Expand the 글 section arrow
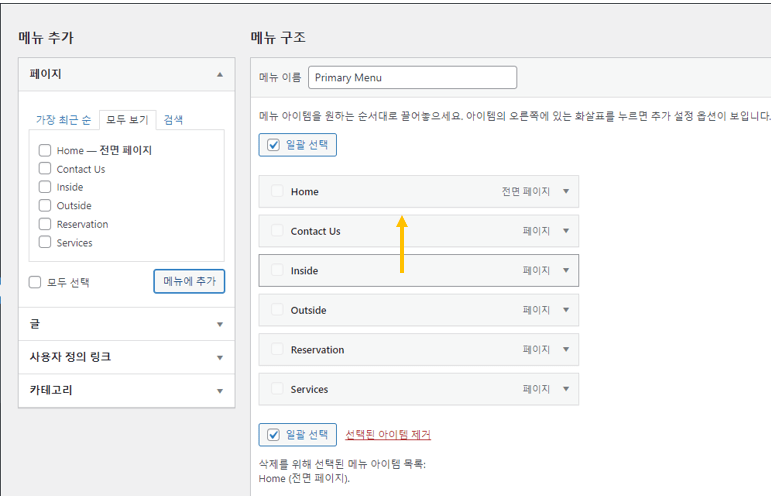This screenshot has height=498, width=771. pyautogui.click(x=220, y=324)
